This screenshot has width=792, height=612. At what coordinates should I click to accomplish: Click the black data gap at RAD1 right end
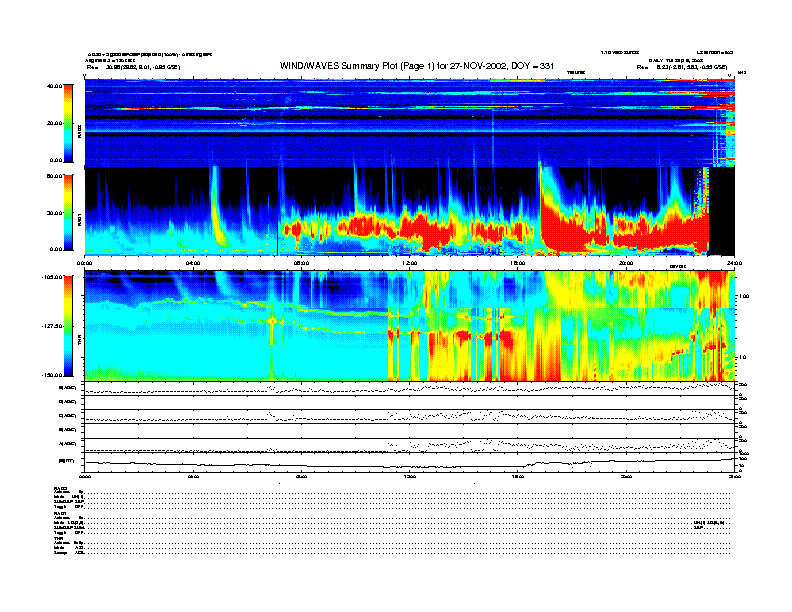[x=722, y=210]
